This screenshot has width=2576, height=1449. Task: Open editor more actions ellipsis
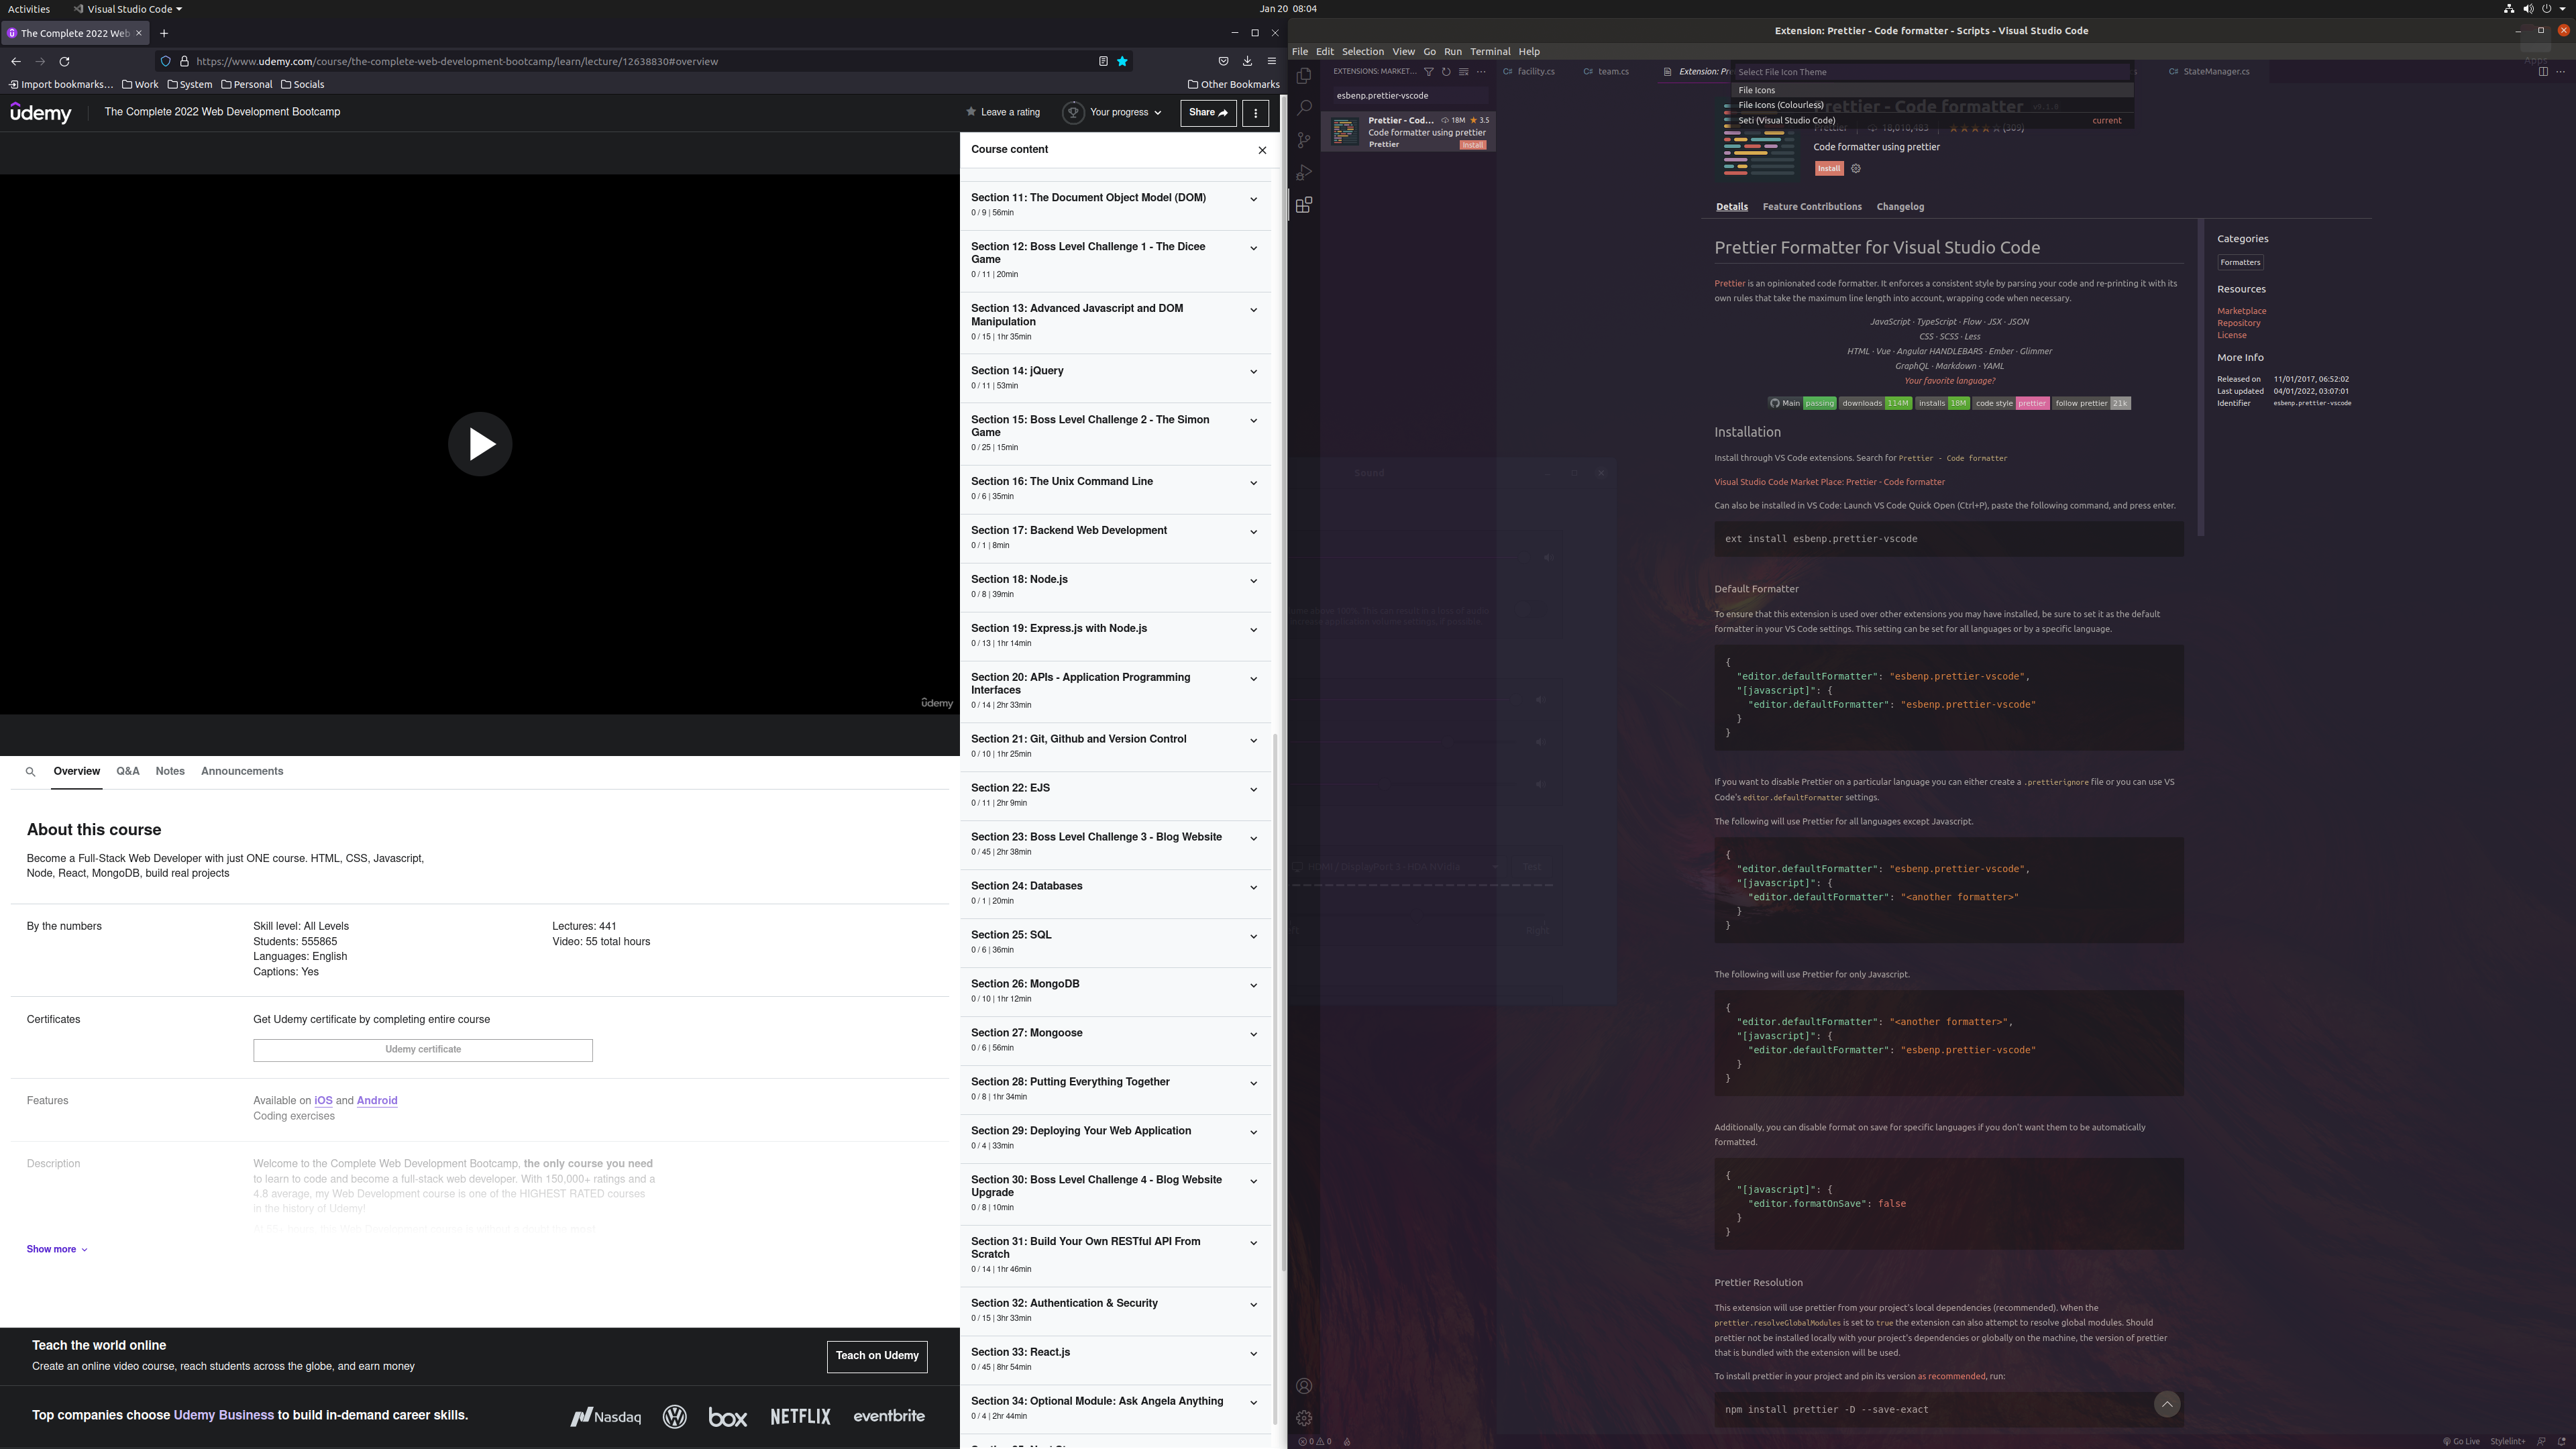[x=2561, y=72]
